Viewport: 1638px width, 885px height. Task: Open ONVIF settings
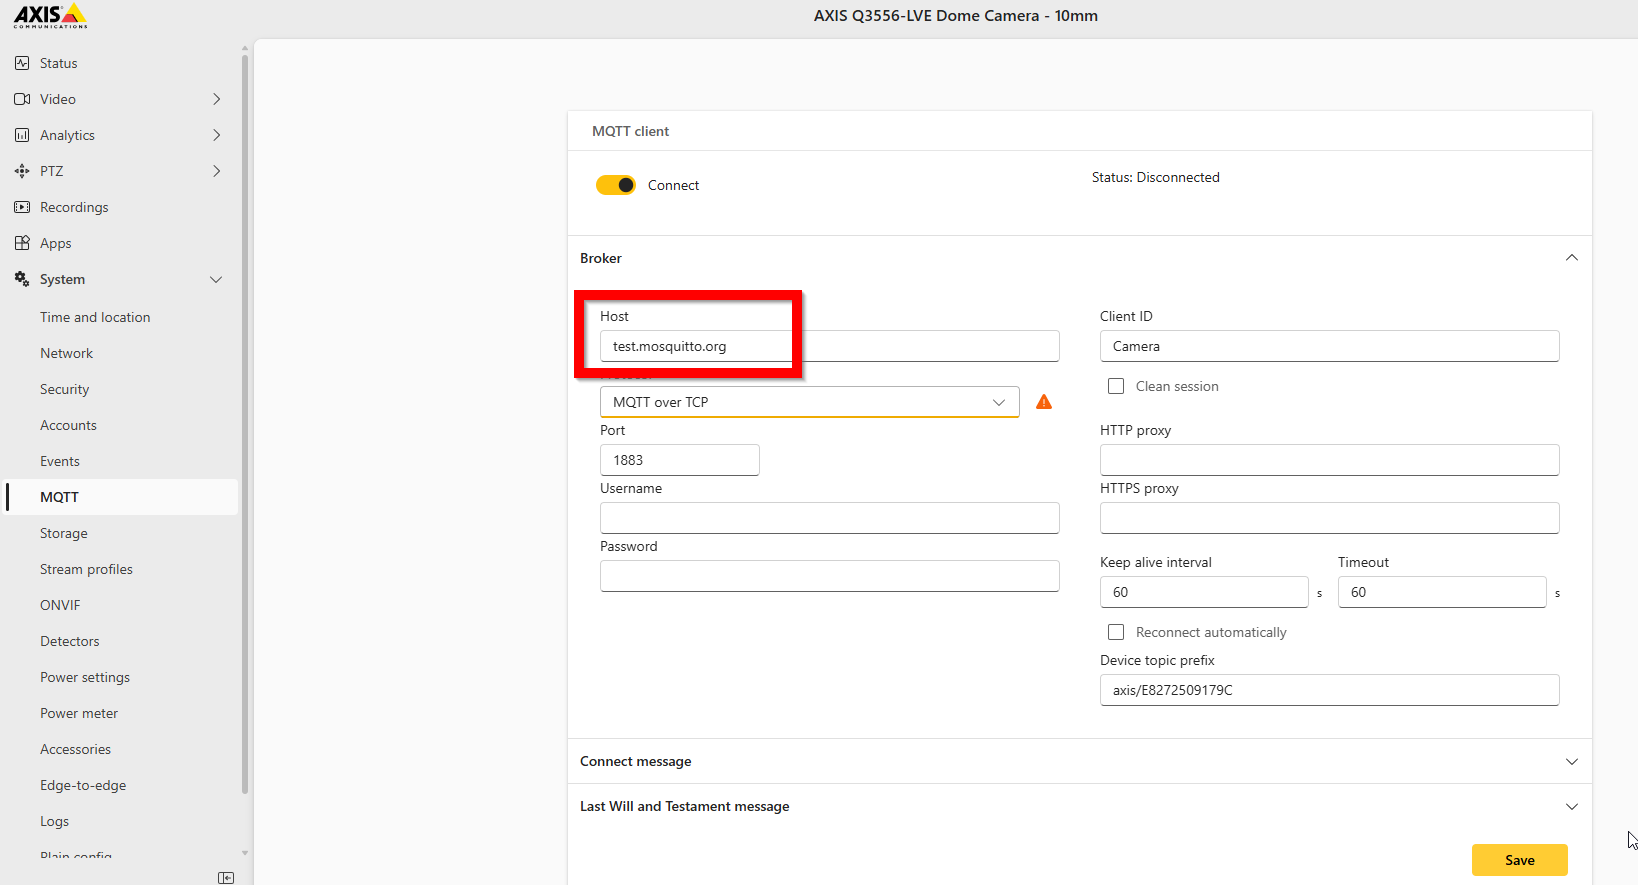(60, 605)
